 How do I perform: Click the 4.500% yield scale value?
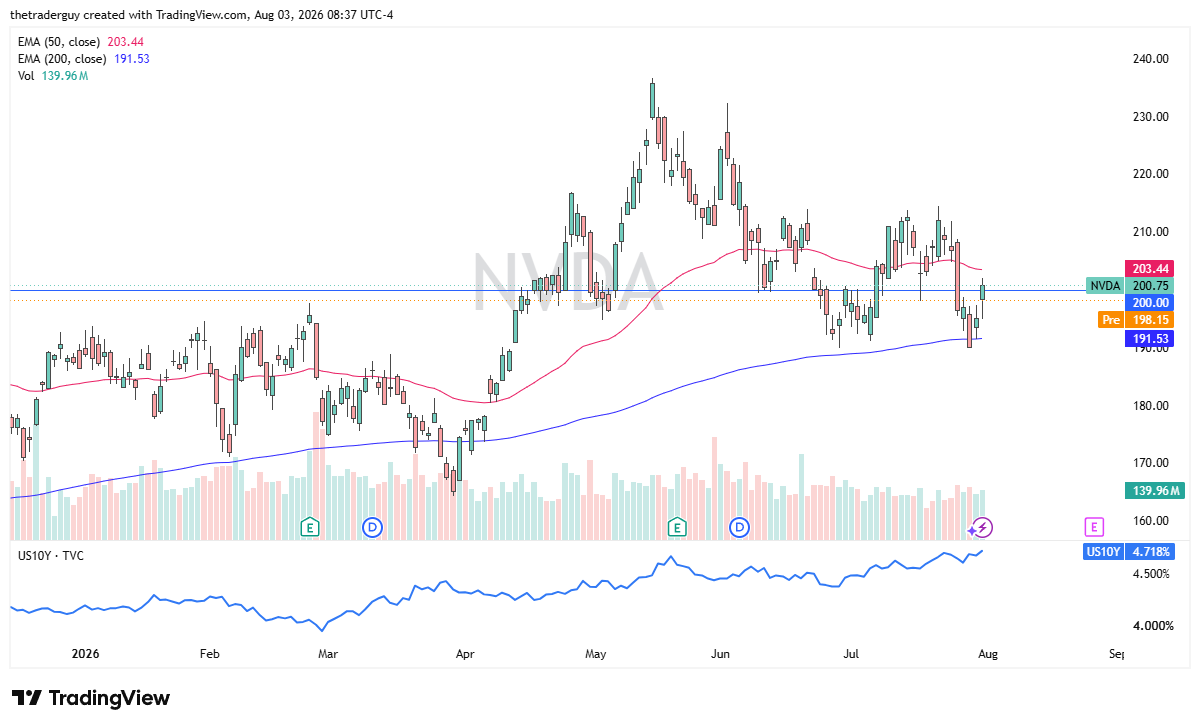pos(1150,574)
